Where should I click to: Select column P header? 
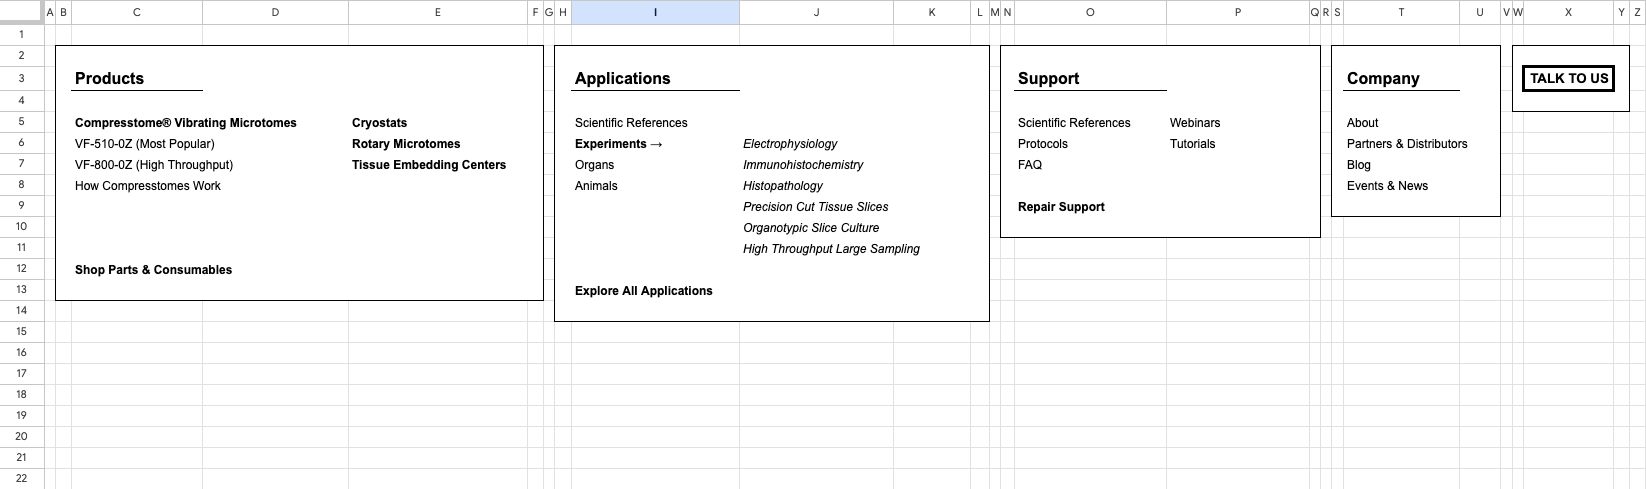click(1238, 12)
